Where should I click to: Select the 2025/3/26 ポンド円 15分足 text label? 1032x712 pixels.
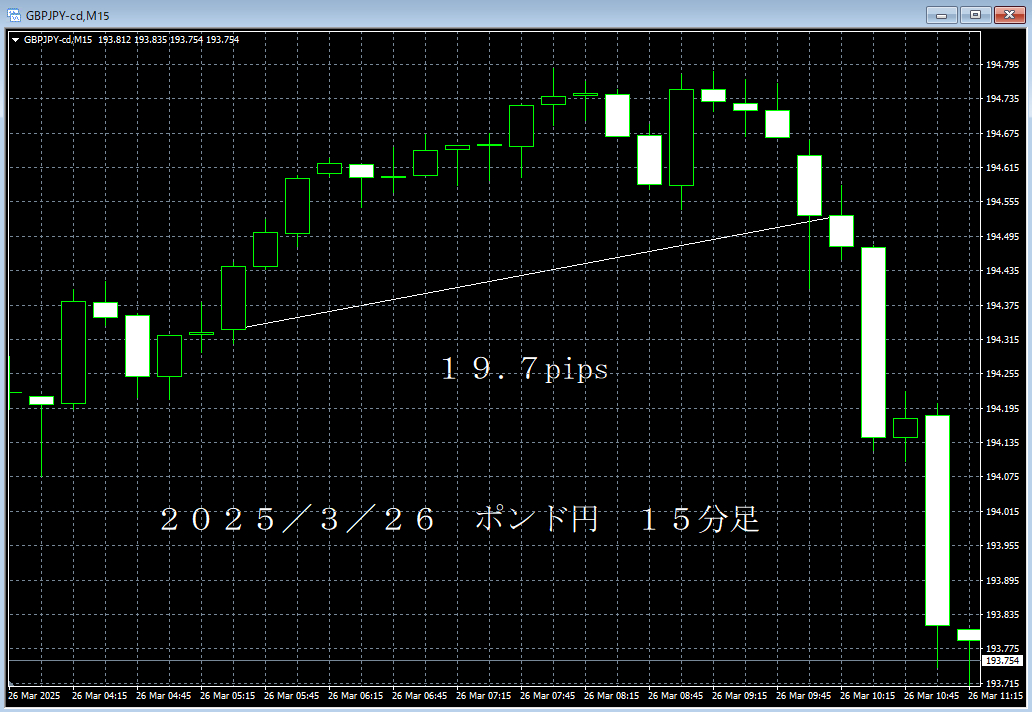[460, 519]
